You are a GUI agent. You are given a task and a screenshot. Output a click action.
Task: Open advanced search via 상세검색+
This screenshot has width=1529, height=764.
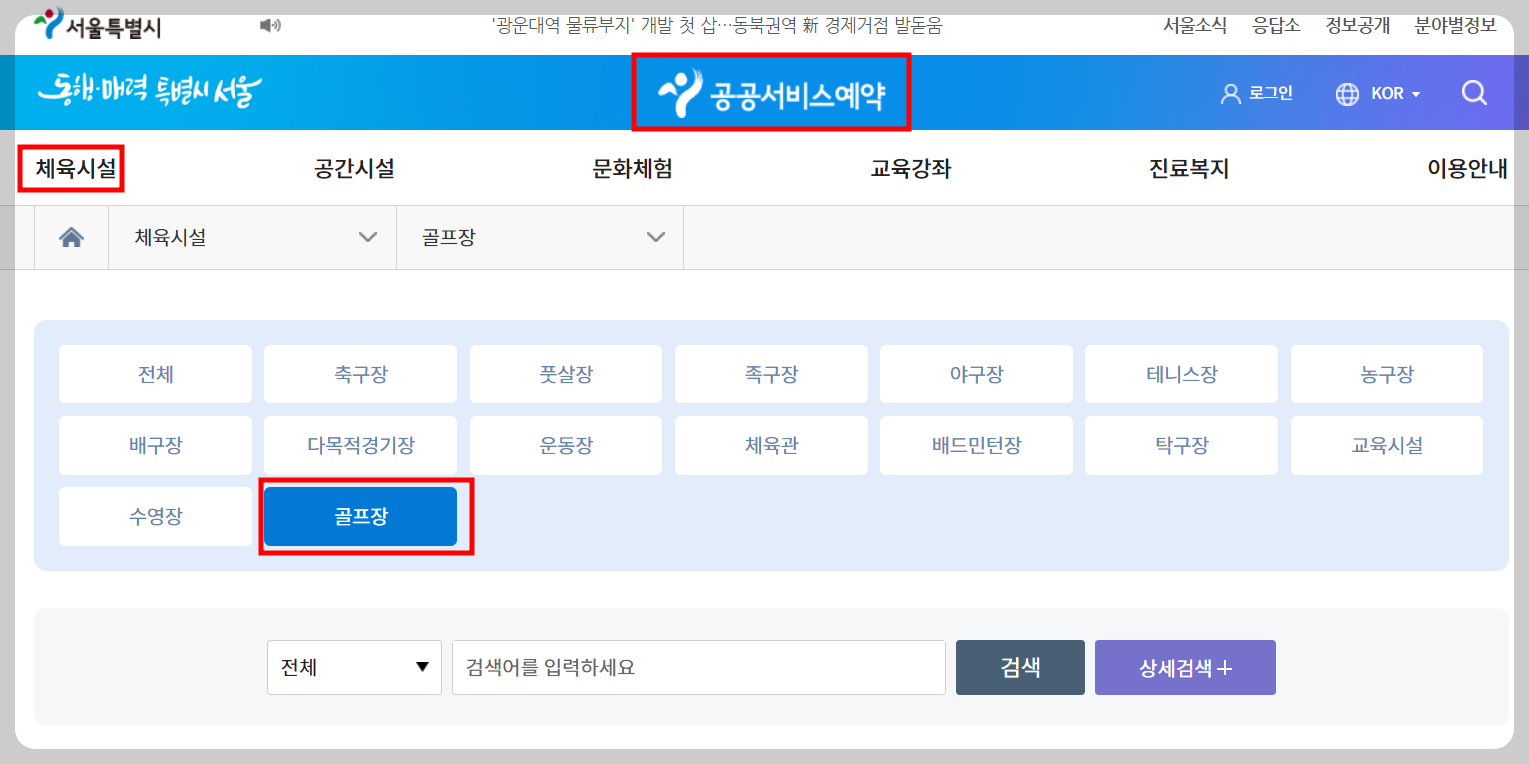1184,667
